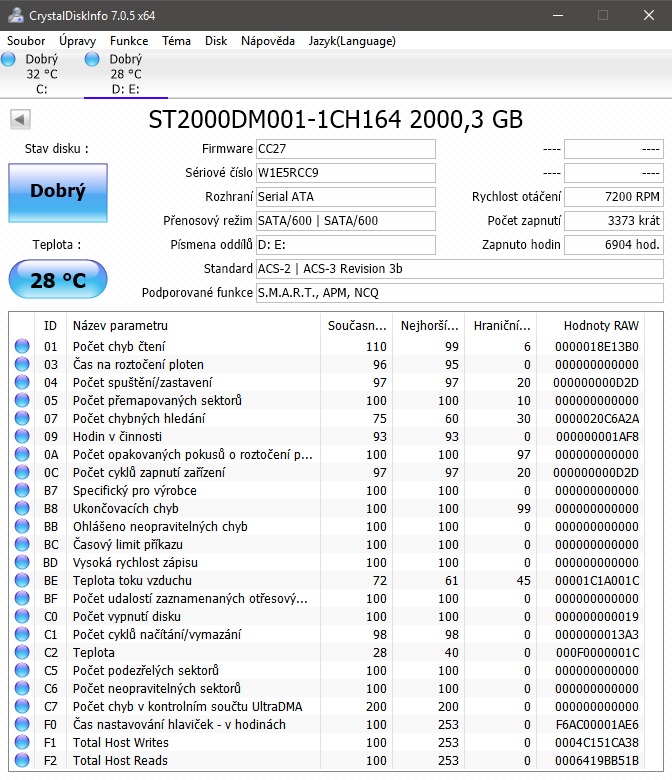
Task: Click the disk title ST2000DM001-1CH164 2000,3 GB
Action: (336, 120)
